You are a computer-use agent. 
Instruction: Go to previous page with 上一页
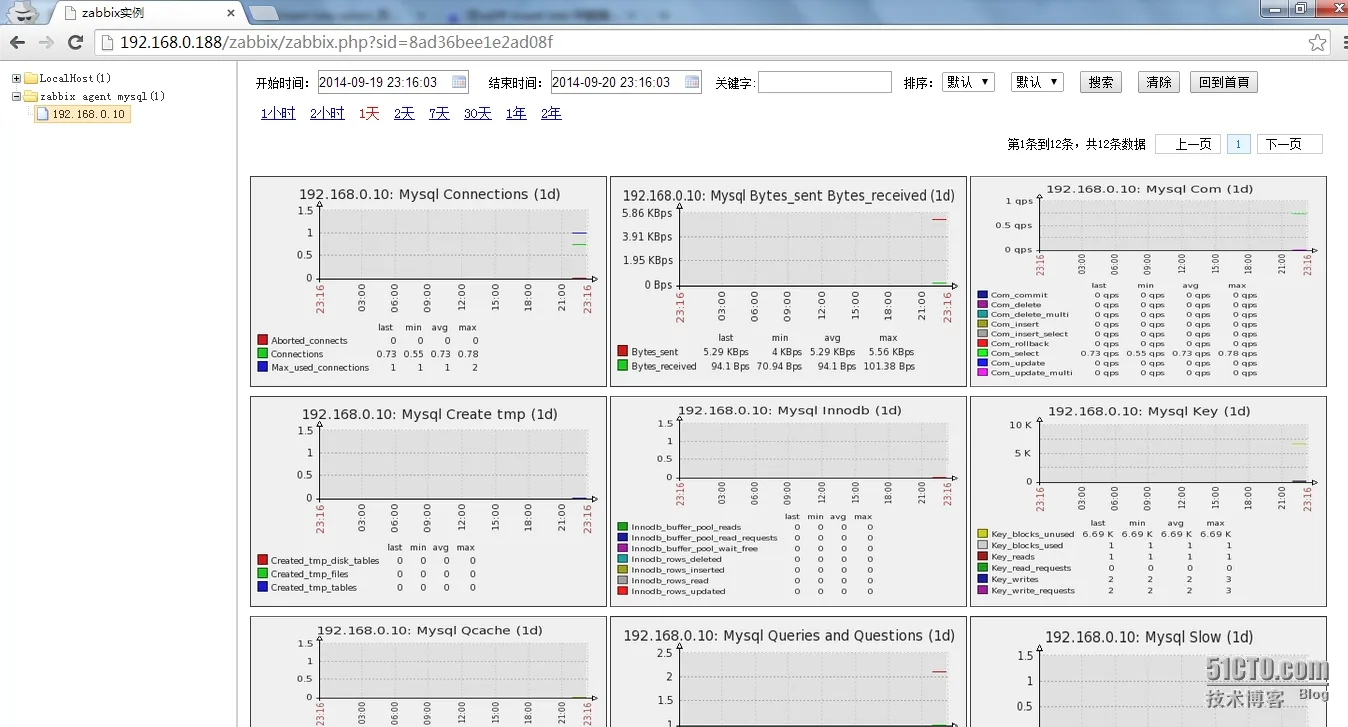pos(1188,144)
